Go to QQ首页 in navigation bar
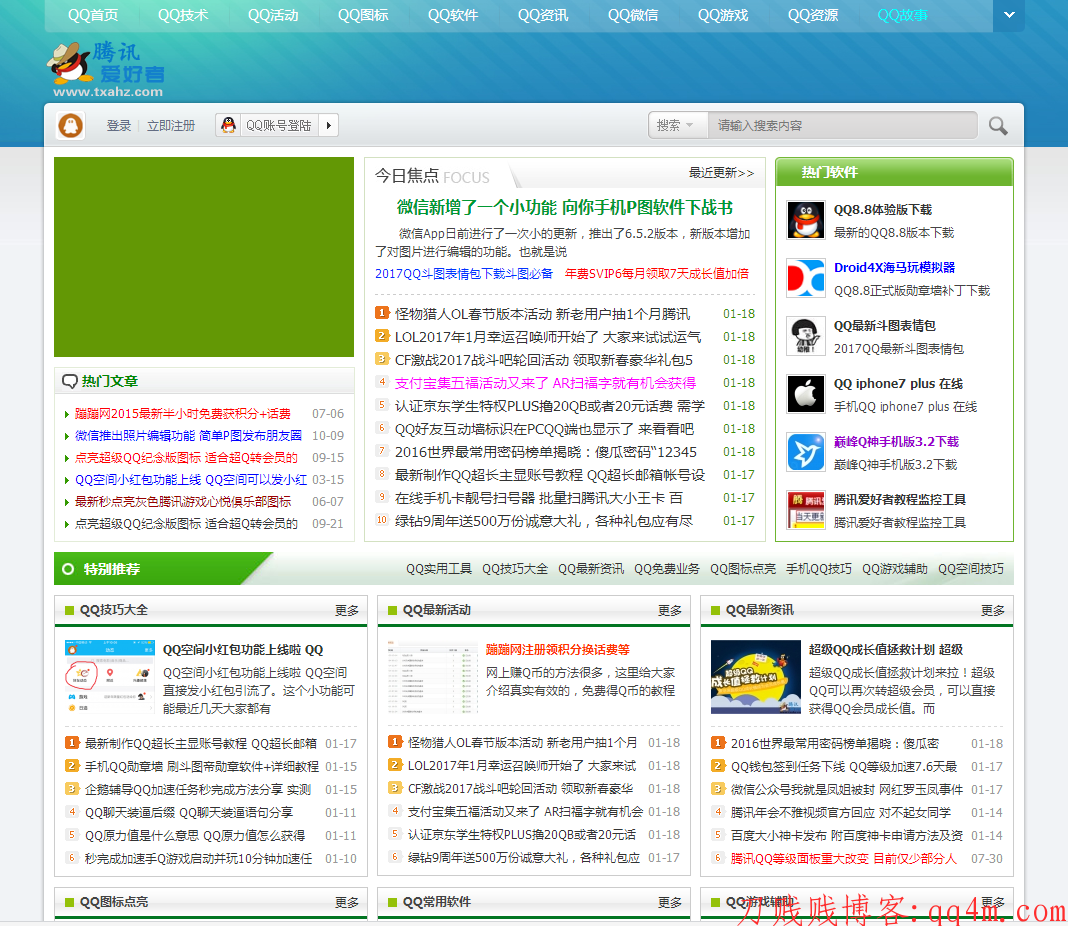 coord(93,15)
